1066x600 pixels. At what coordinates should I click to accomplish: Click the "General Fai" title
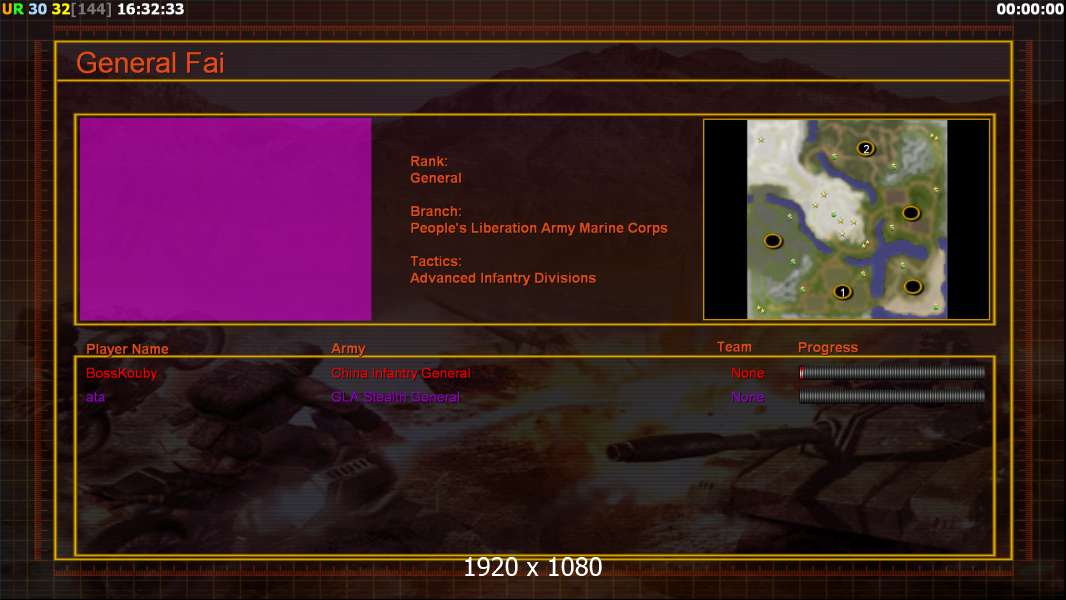point(150,63)
